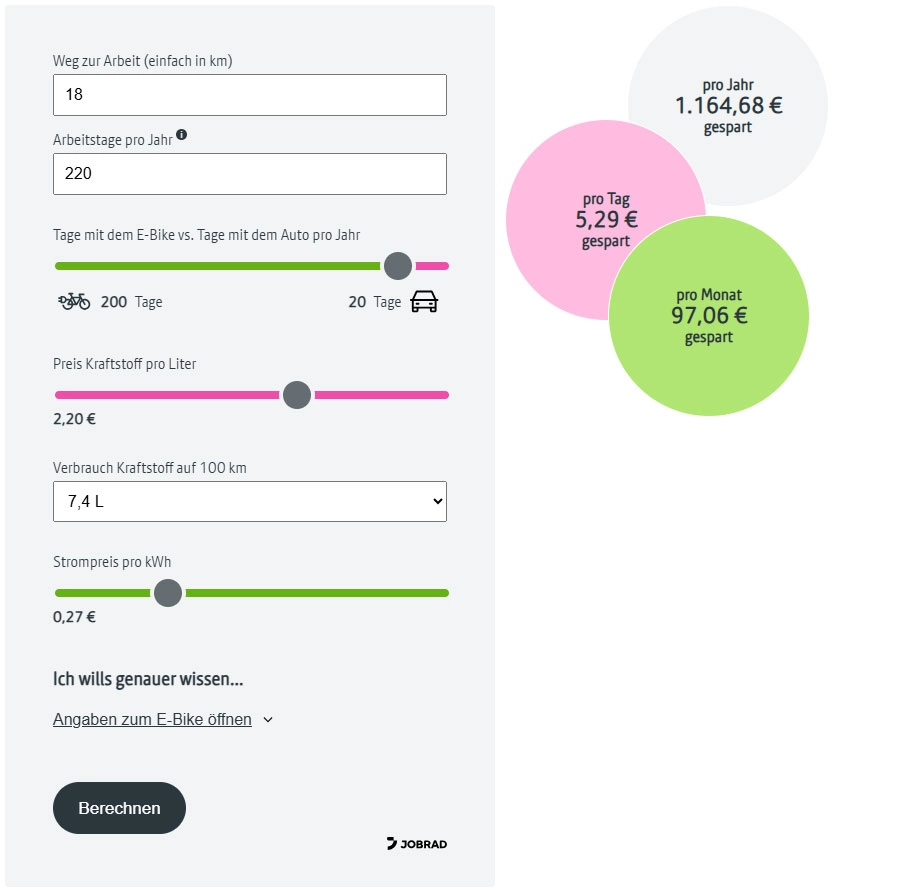Click the car icon beside 20 Tage
Image resolution: width=921 pixels, height=890 pixels.
point(424,301)
